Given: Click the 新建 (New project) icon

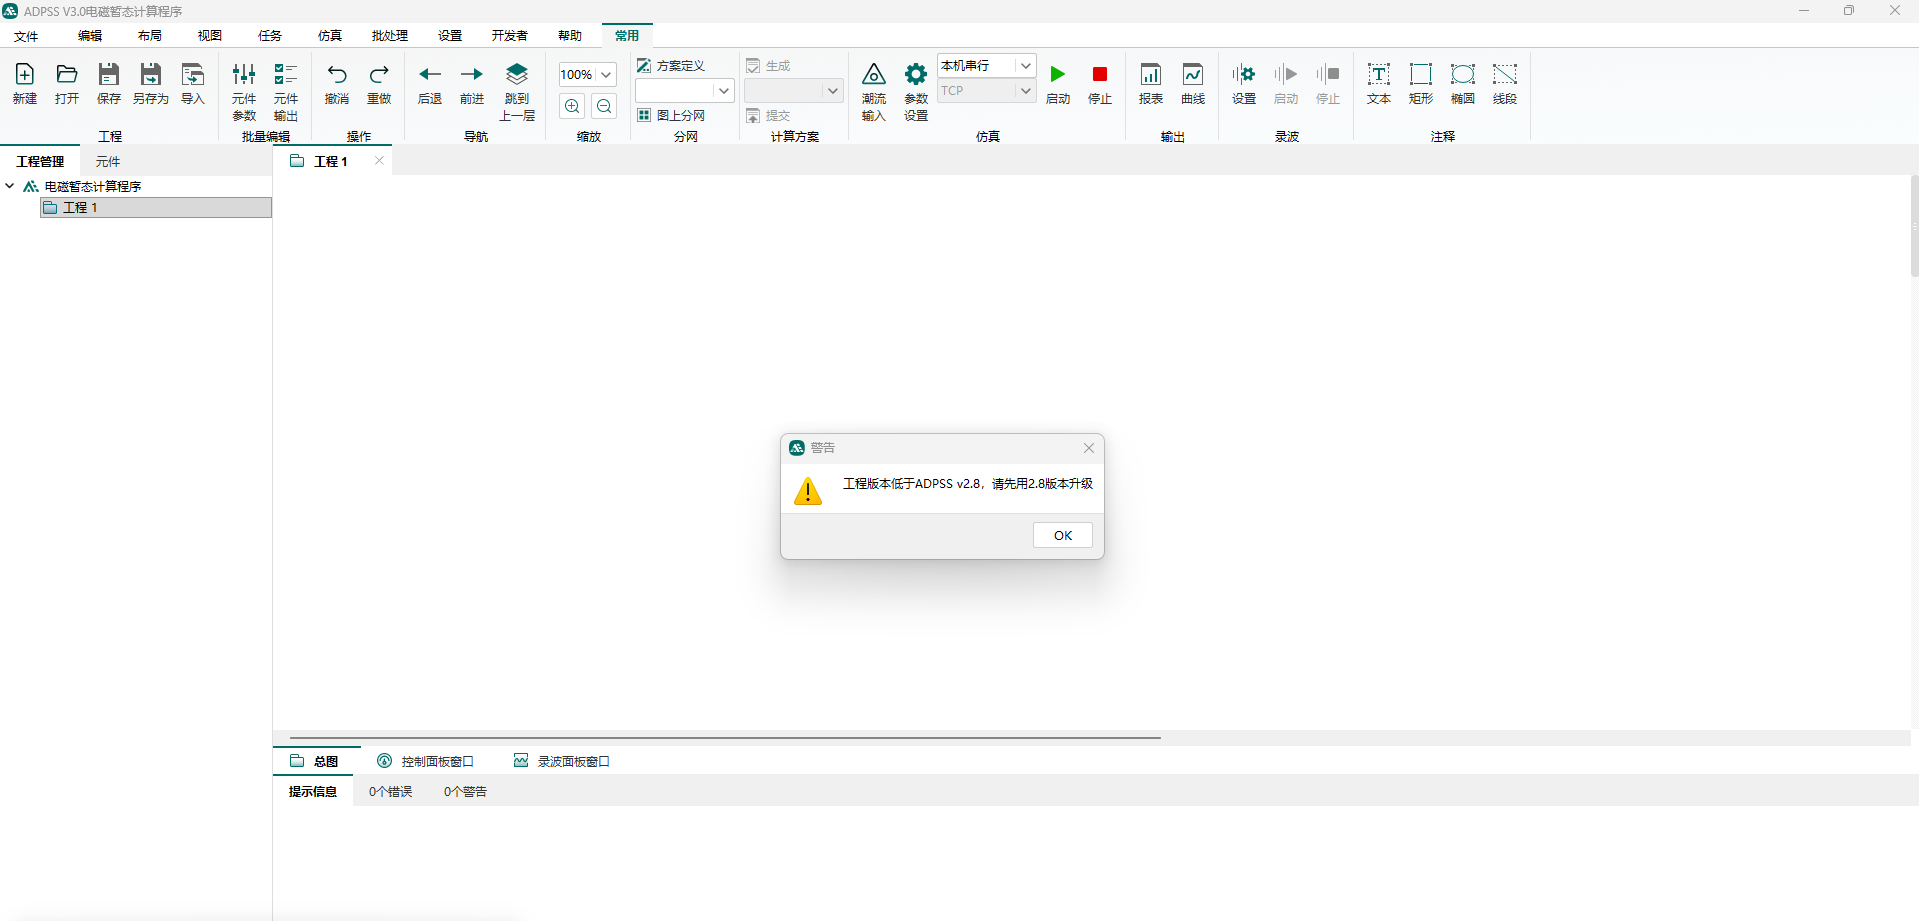Looking at the screenshot, I should [25, 75].
